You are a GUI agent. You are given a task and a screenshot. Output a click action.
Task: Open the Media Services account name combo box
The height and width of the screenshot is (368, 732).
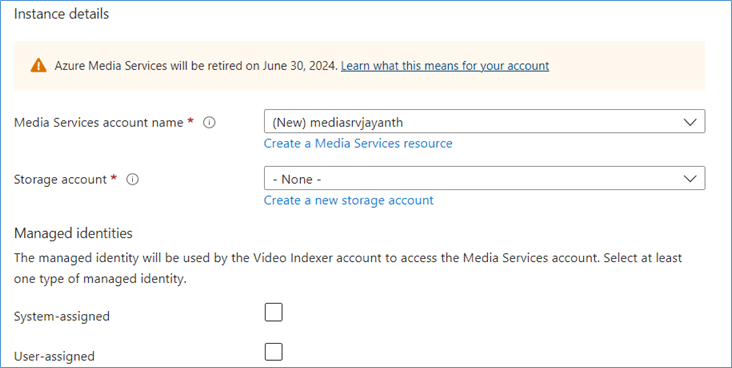pos(485,121)
